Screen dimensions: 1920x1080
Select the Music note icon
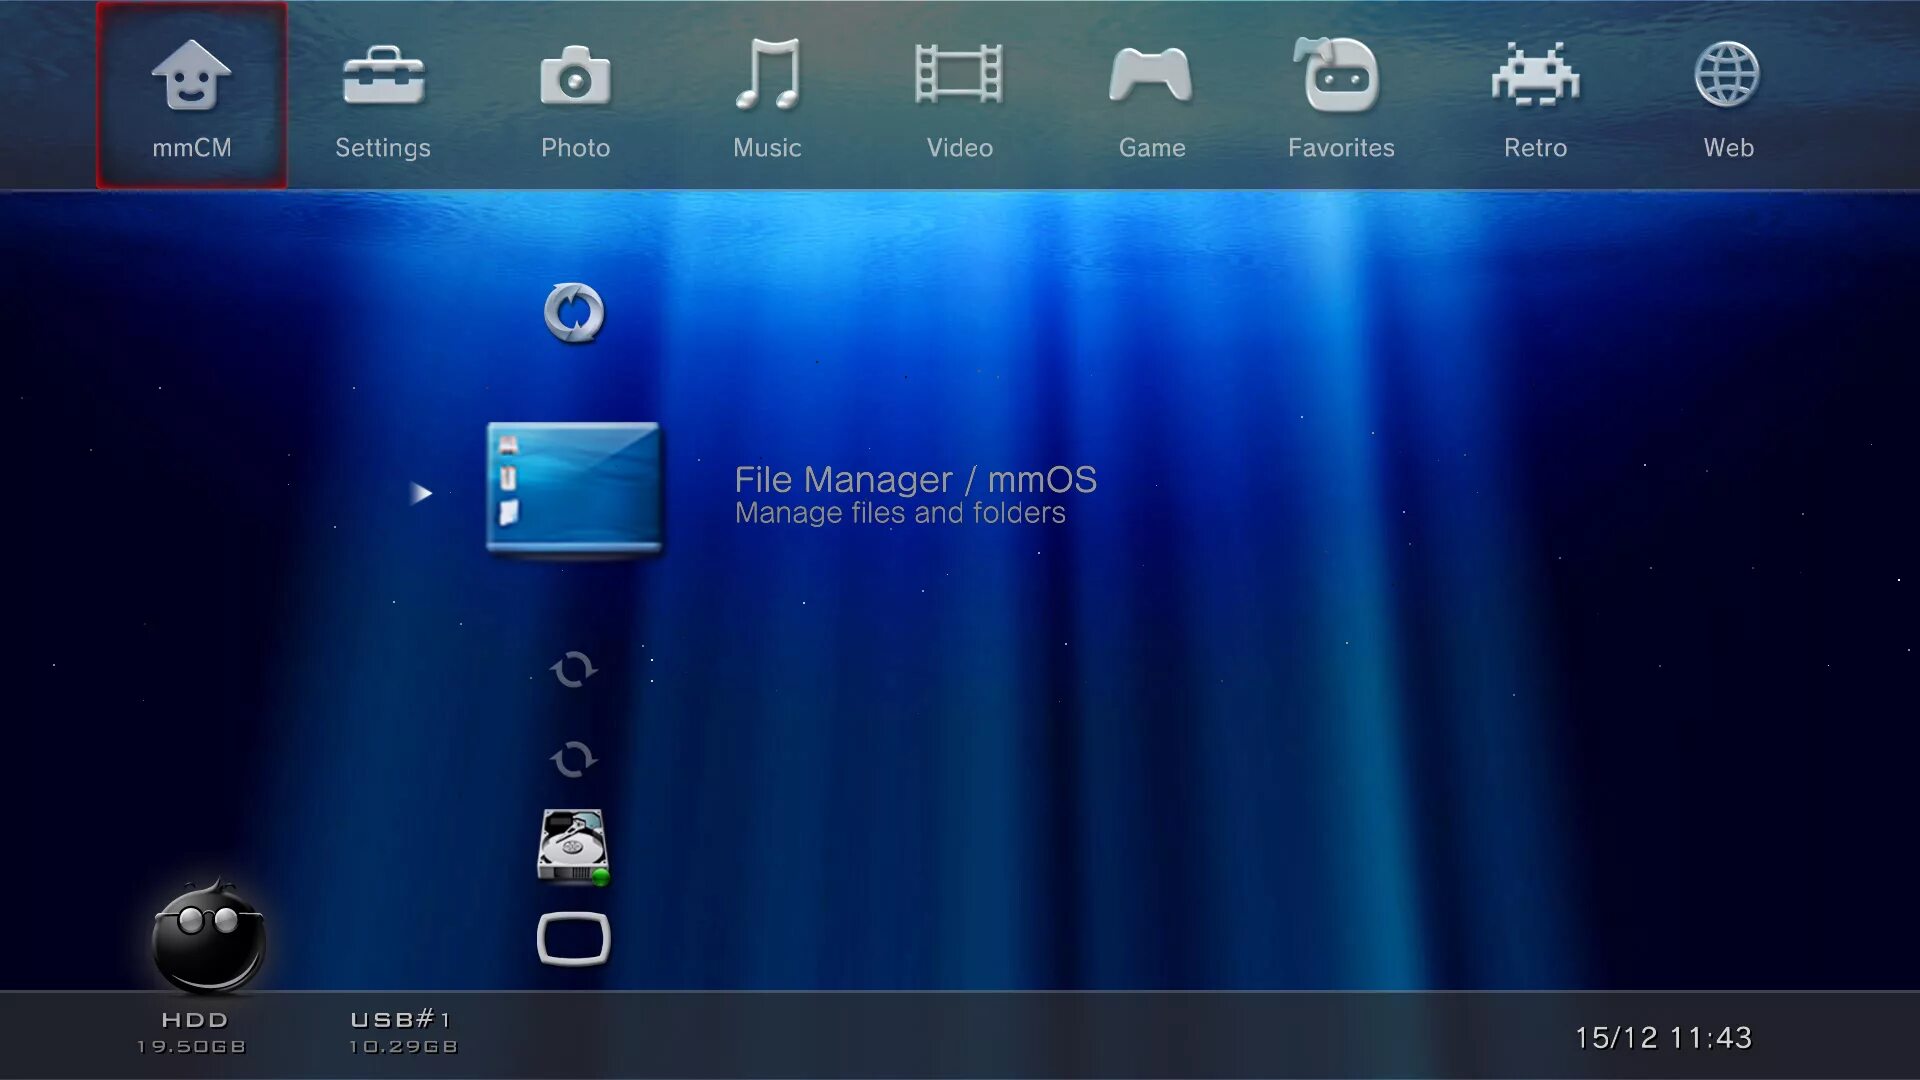point(767,76)
